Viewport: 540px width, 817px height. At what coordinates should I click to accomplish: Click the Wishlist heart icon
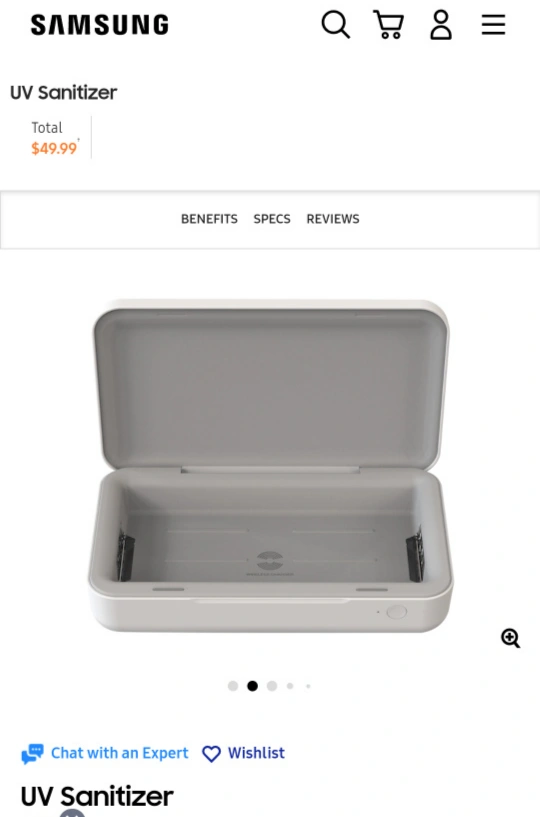[x=211, y=753]
